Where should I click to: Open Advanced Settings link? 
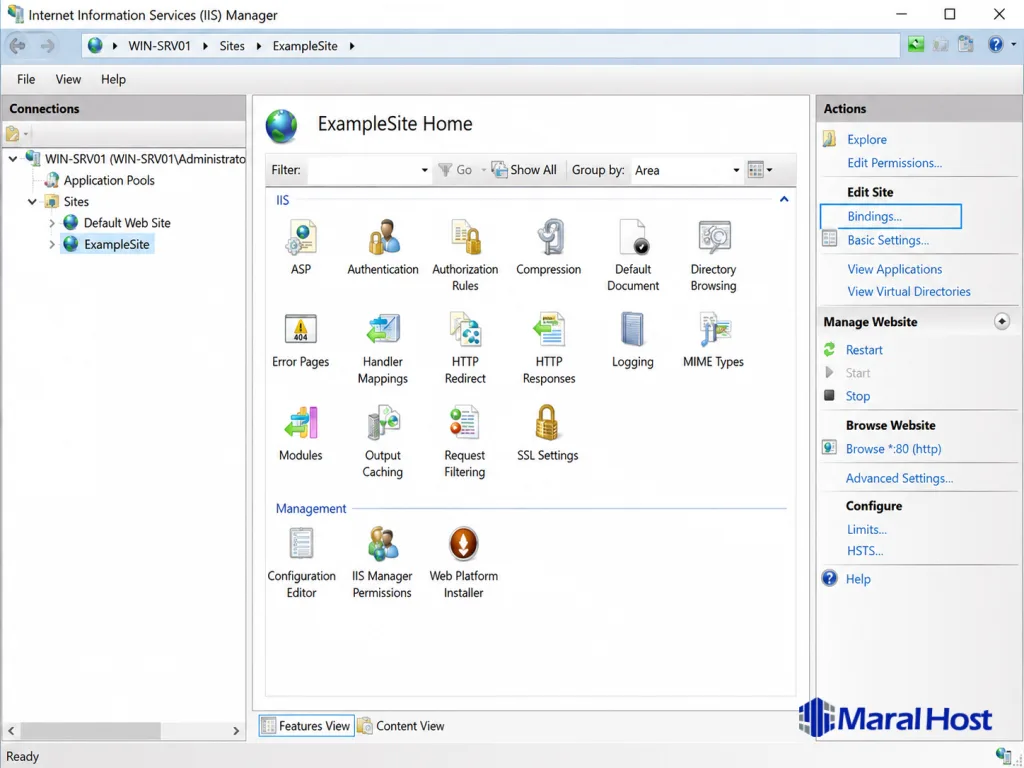click(x=899, y=478)
